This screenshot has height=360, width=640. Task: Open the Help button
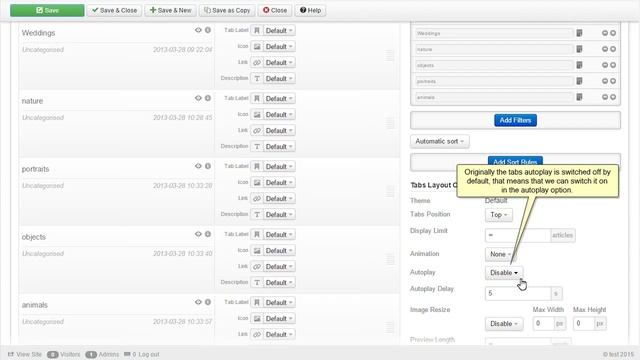310,10
